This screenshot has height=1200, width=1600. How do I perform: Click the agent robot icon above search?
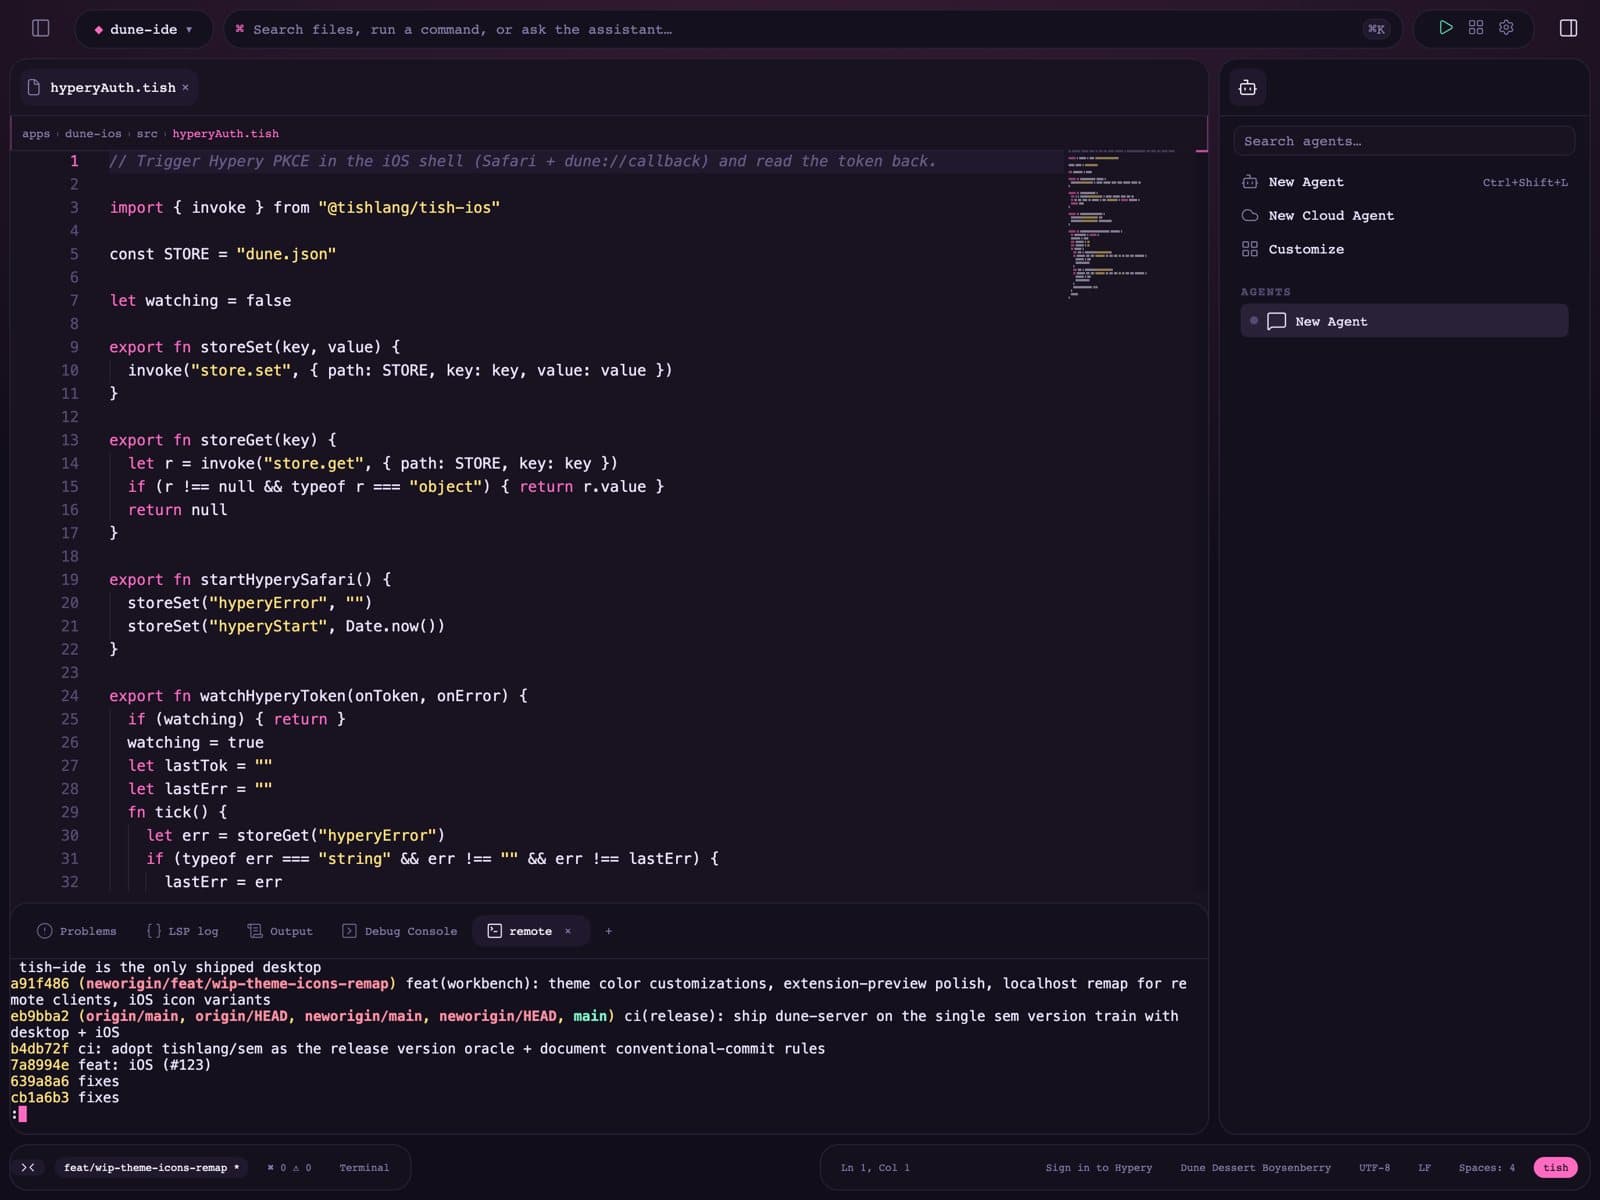coord(1248,88)
